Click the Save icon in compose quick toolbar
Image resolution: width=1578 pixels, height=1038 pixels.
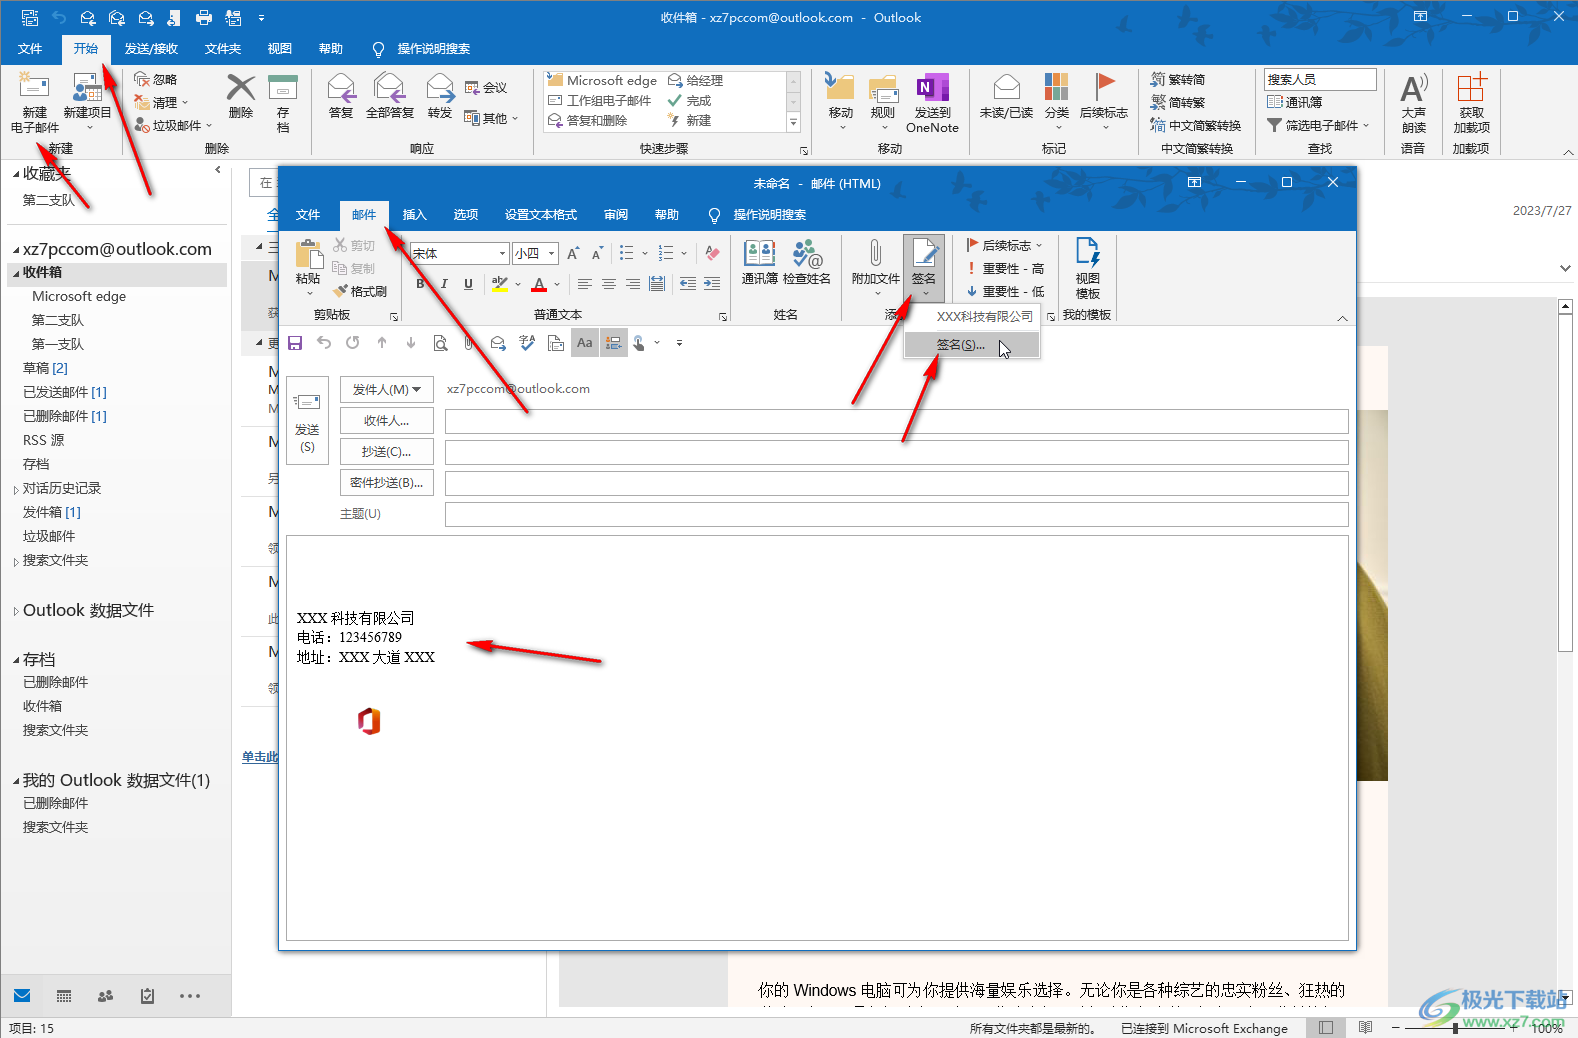pyautogui.click(x=295, y=343)
